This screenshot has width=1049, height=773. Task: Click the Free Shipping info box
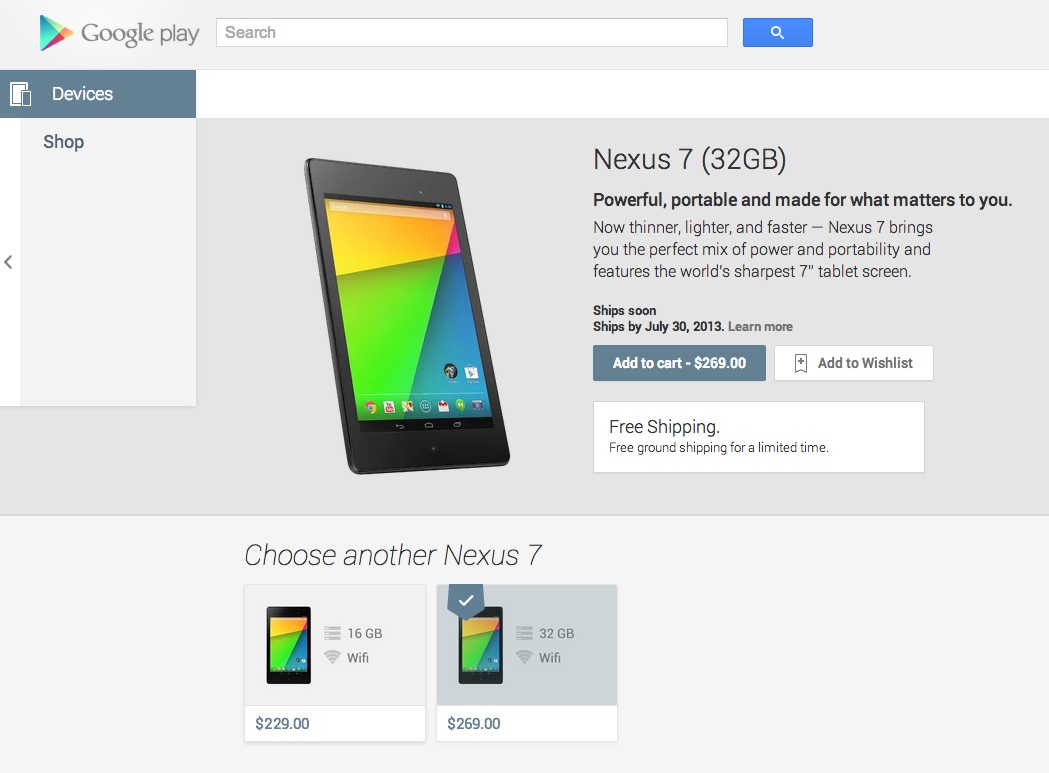(x=759, y=437)
